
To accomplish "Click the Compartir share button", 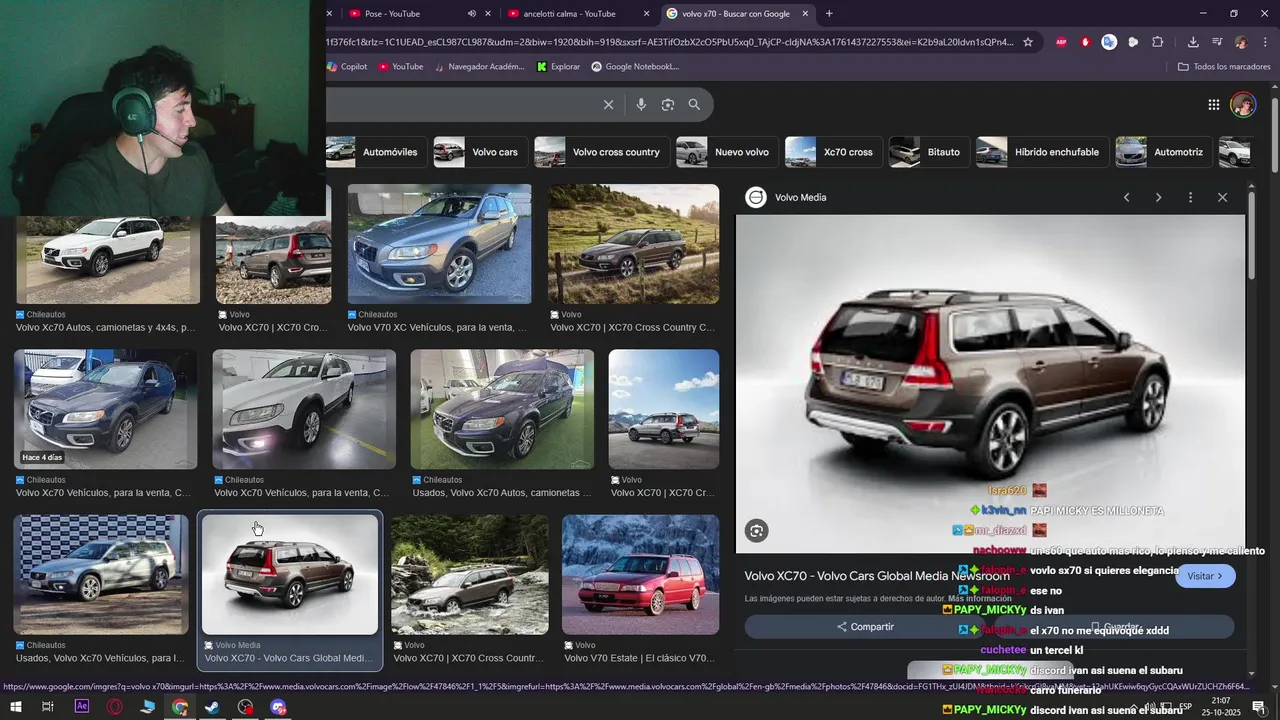I will coord(866,627).
